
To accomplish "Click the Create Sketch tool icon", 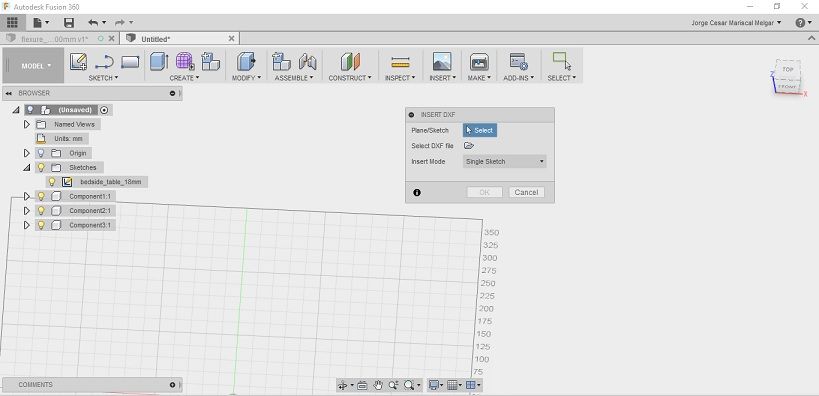I will (x=78, y=62).
